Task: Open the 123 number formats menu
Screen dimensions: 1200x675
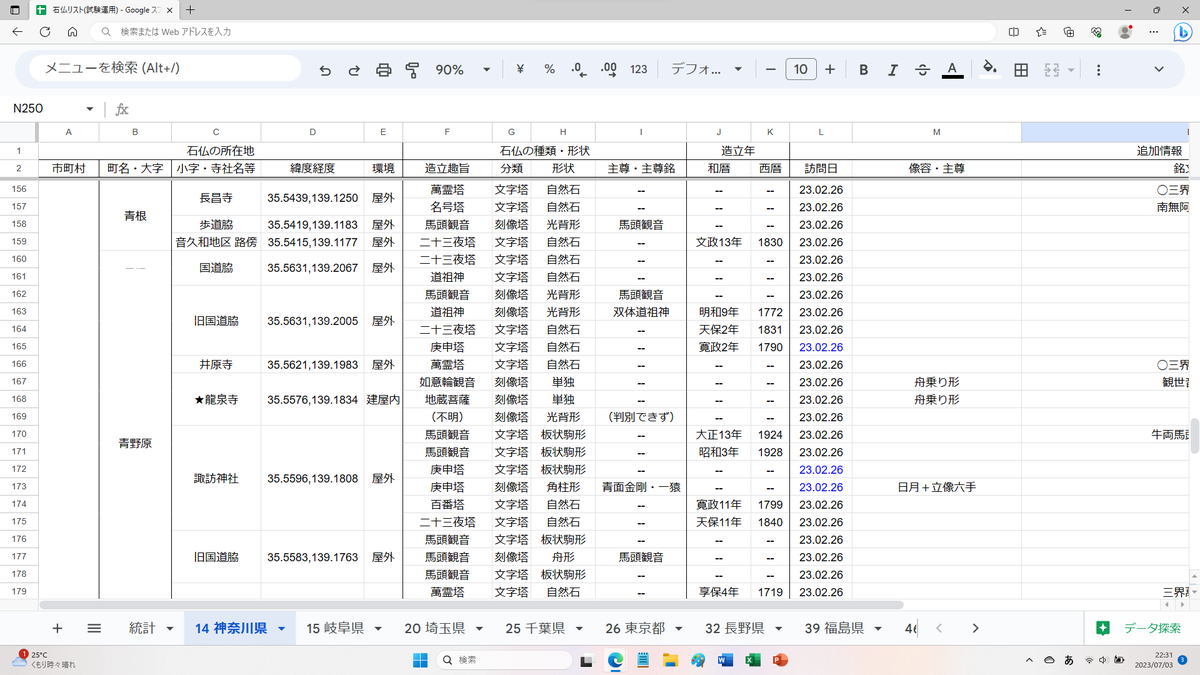Action: (x=639, y=70)
